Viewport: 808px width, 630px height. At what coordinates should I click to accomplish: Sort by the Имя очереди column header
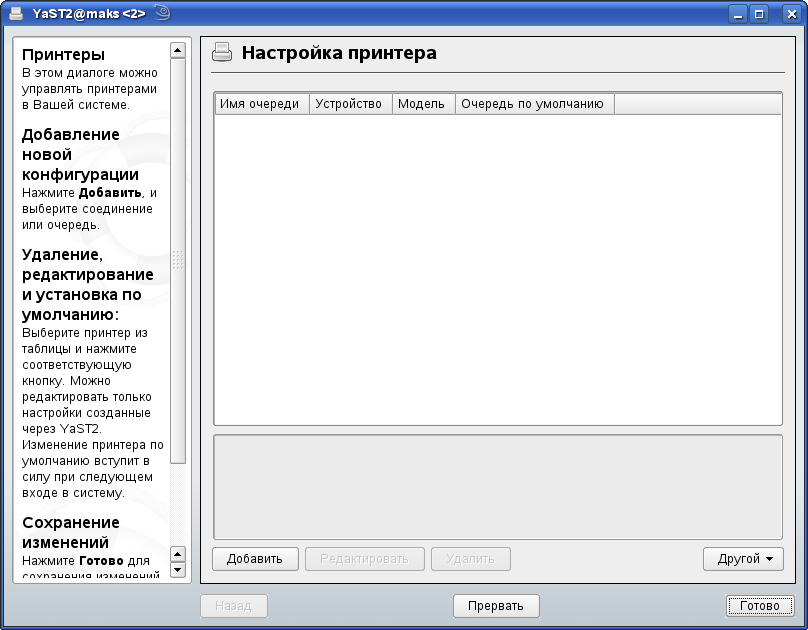[260, 104]
